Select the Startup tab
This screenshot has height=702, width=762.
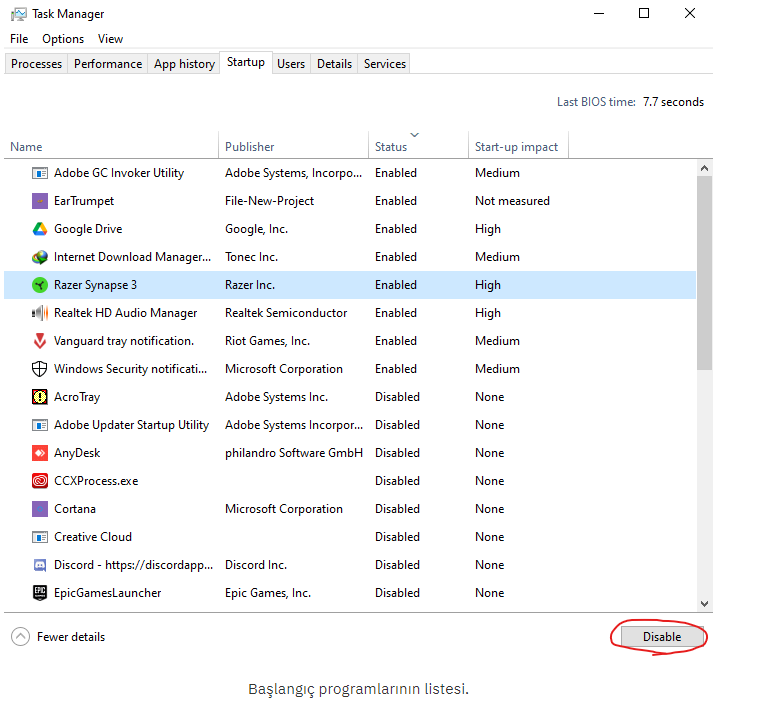(x=246, y=63)
